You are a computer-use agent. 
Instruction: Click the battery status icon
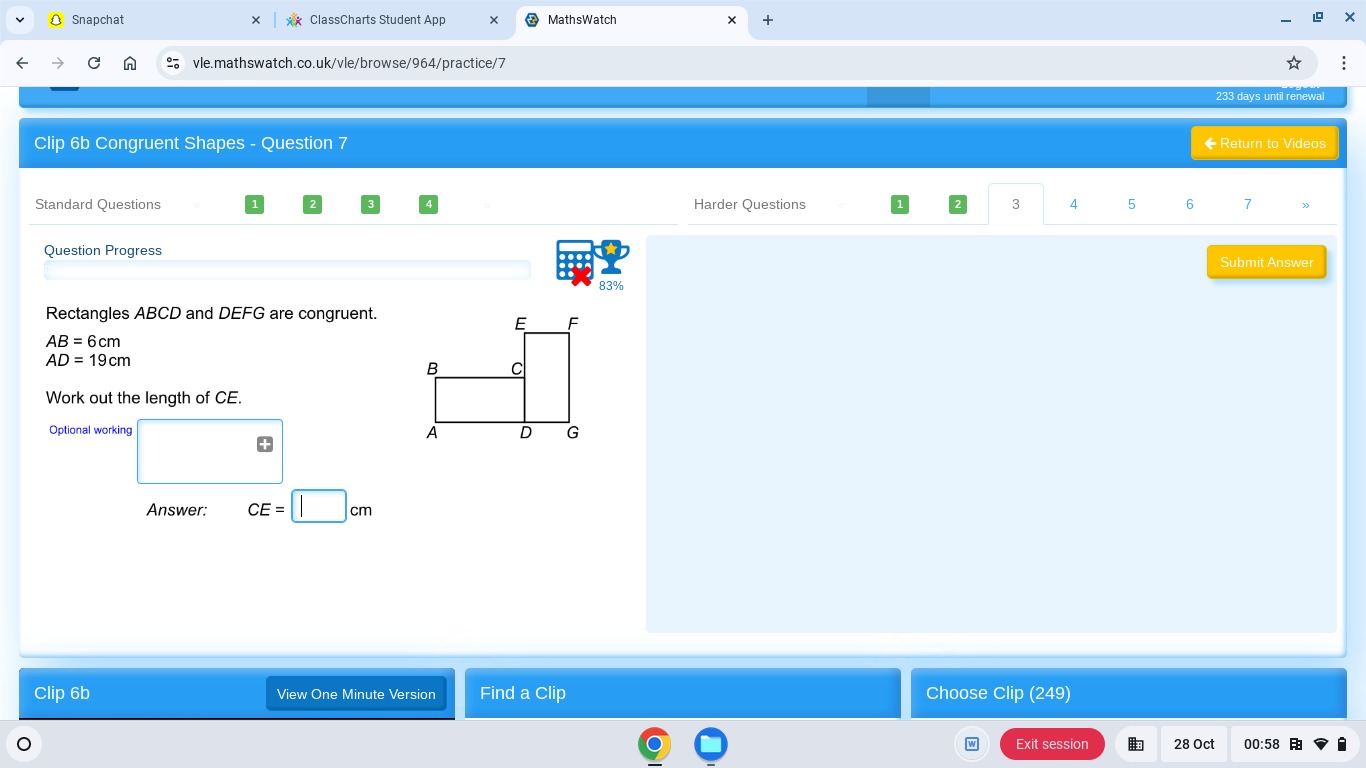point(1342,744)
